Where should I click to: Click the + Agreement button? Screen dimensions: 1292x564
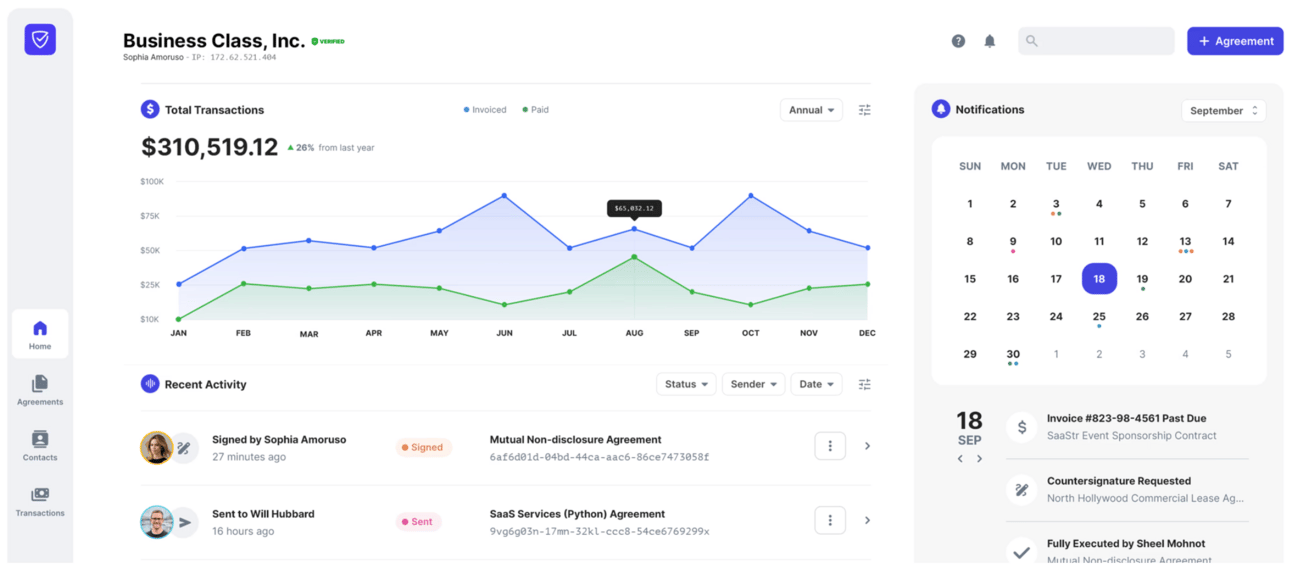pyautogui.click(x=1235, y=41)
